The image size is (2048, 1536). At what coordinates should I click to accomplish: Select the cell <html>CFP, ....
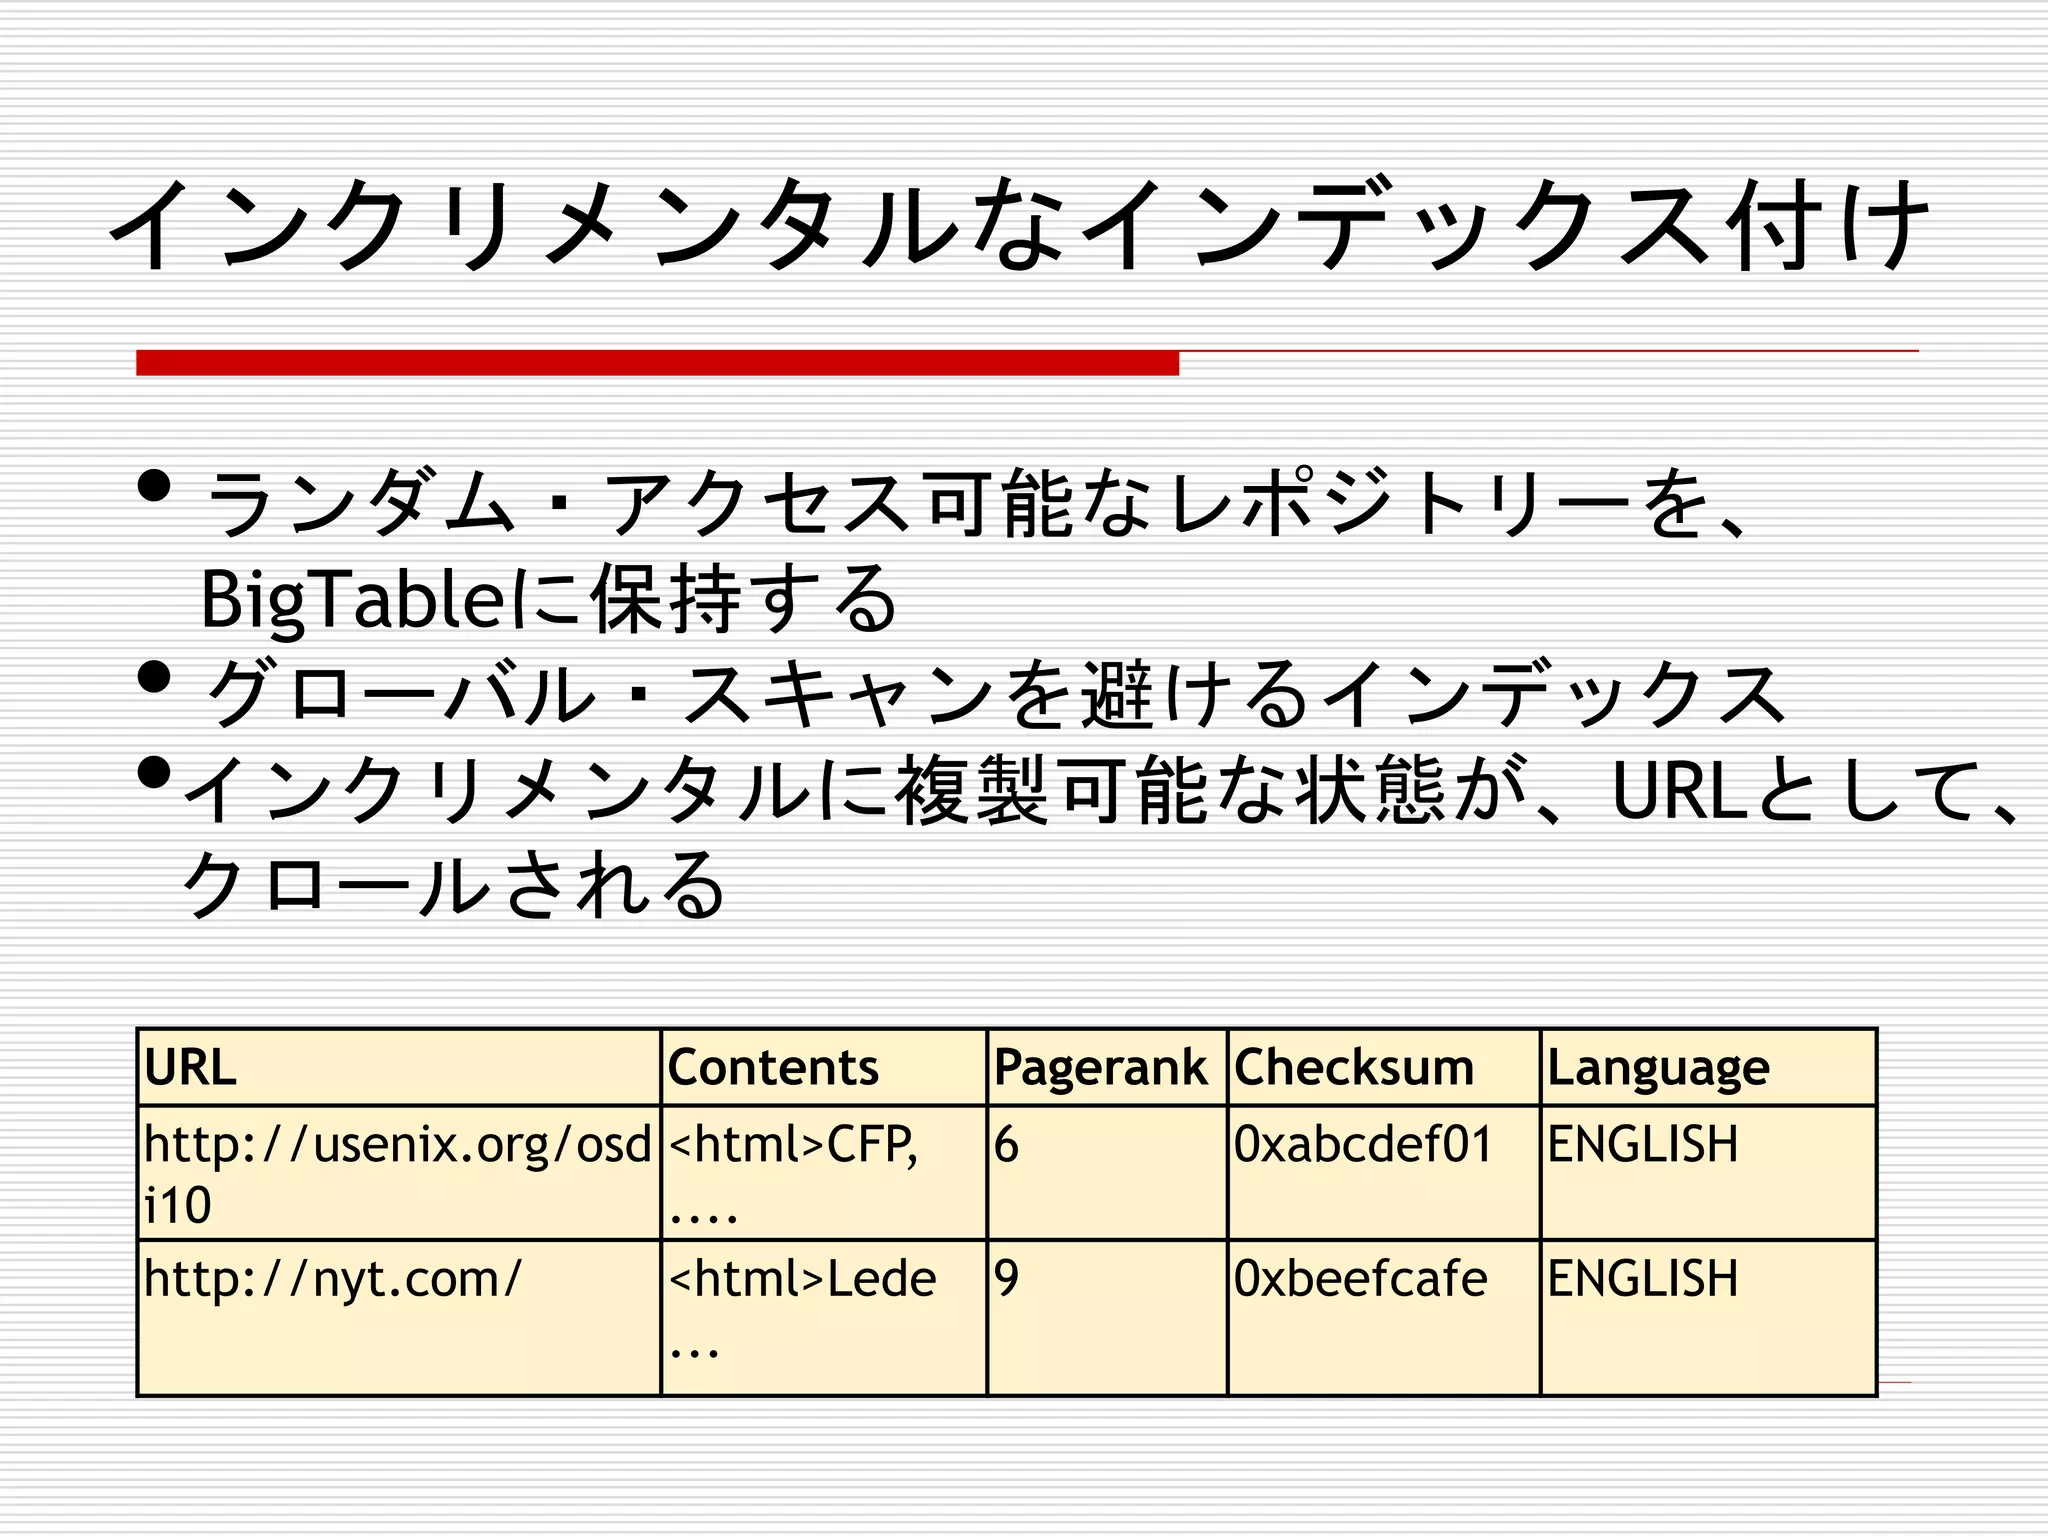[x=824, y=1173]
